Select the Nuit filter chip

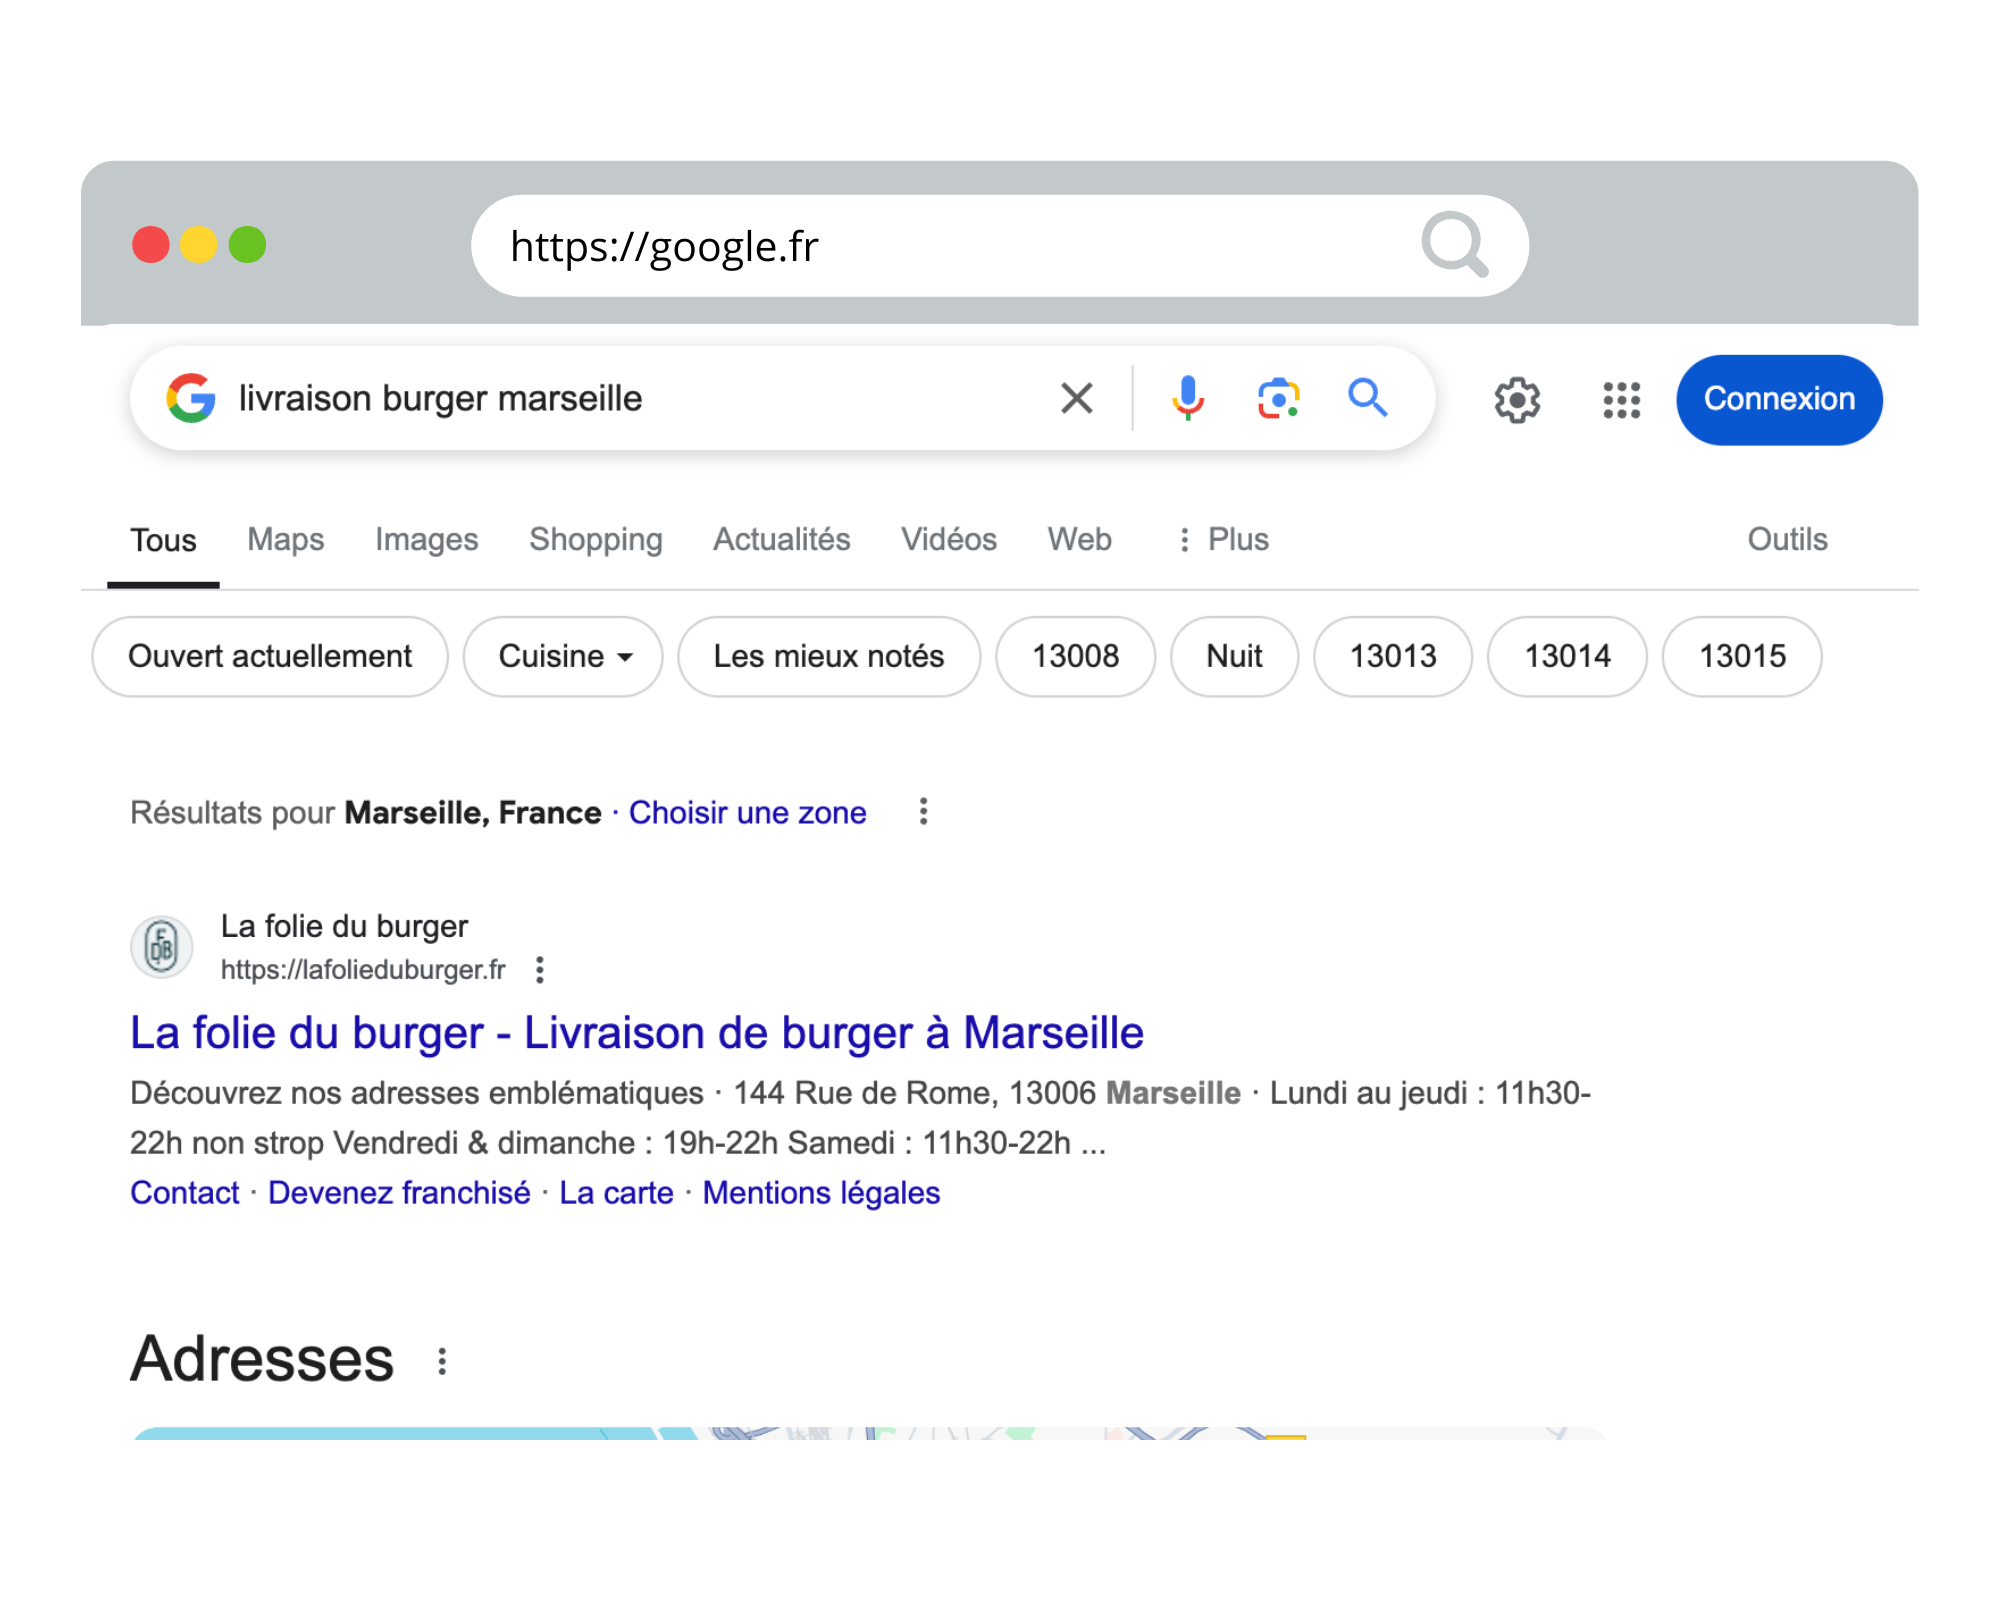tap(1235, 656)
